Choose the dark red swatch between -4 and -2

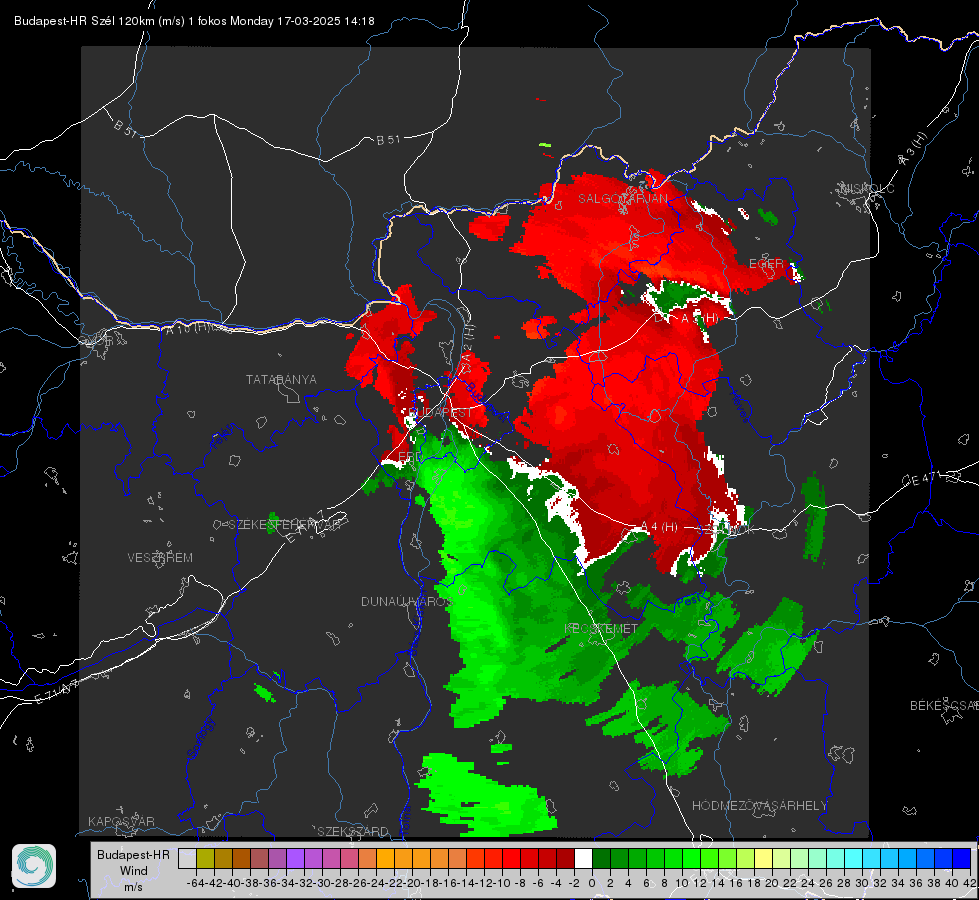(565, 858)
